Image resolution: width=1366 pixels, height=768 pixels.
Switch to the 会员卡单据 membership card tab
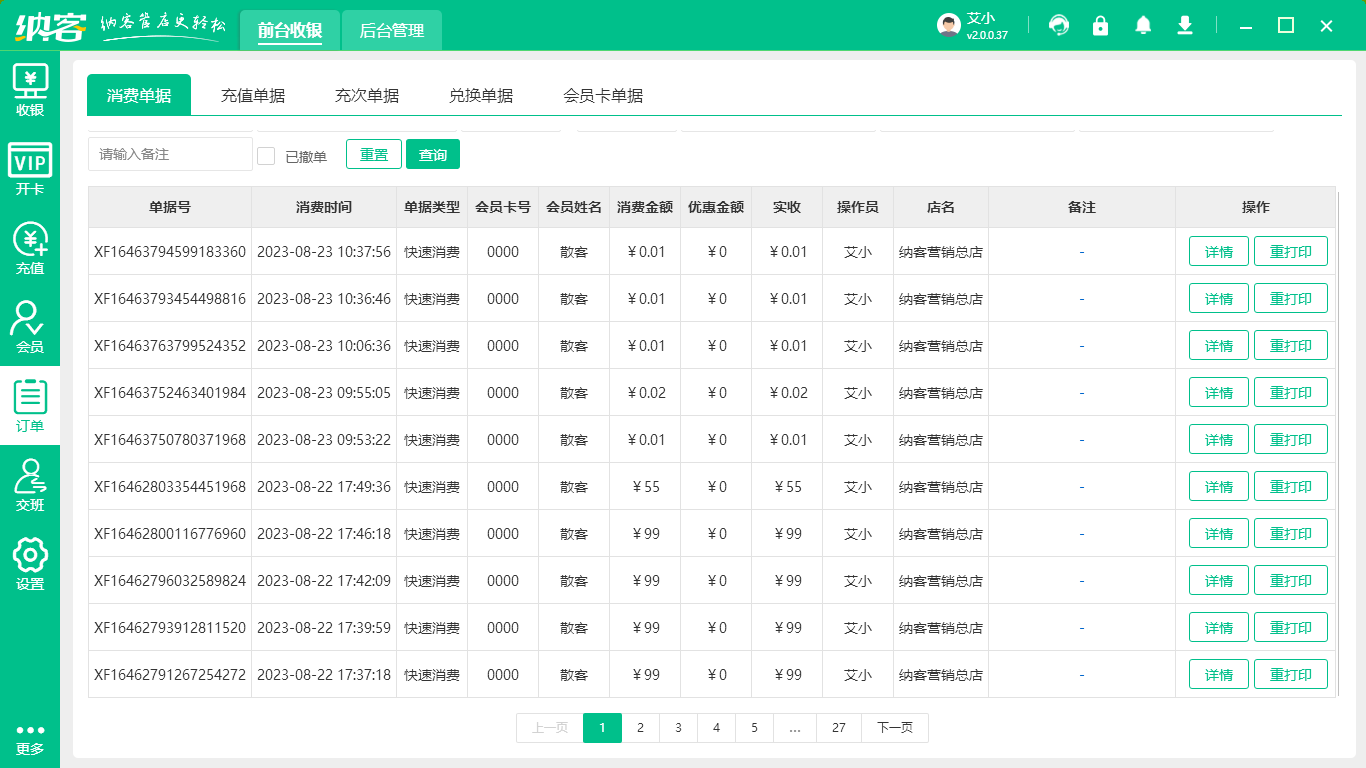(x=603, y=95)
